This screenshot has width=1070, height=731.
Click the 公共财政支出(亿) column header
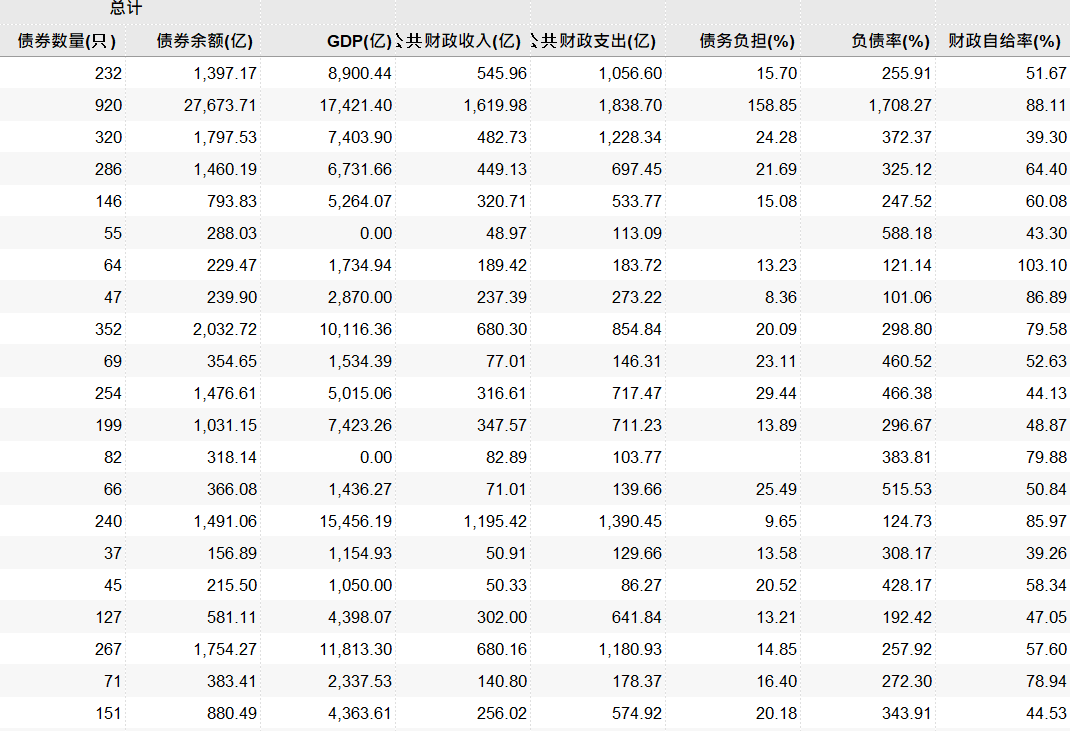[598, 41]
